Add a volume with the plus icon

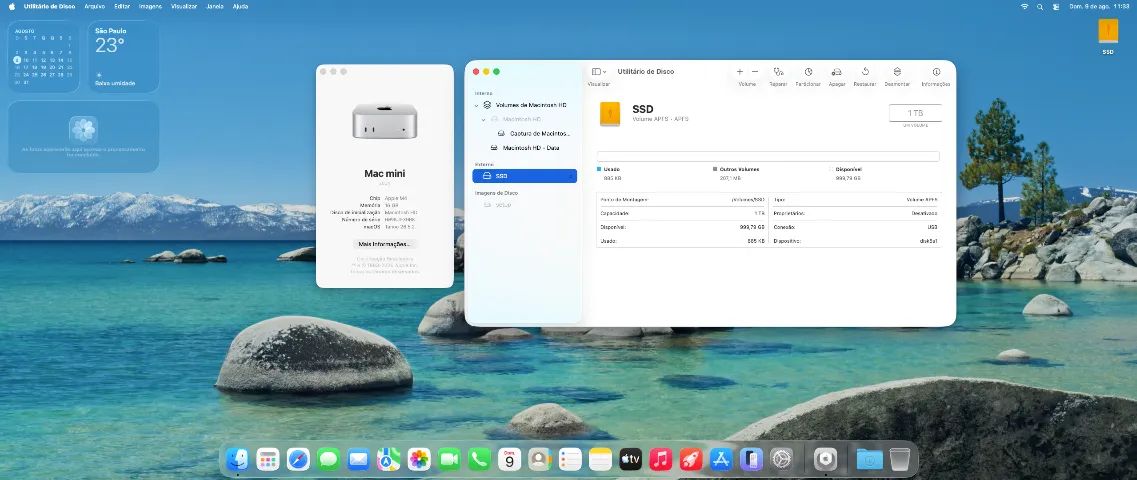pos(740,72)
